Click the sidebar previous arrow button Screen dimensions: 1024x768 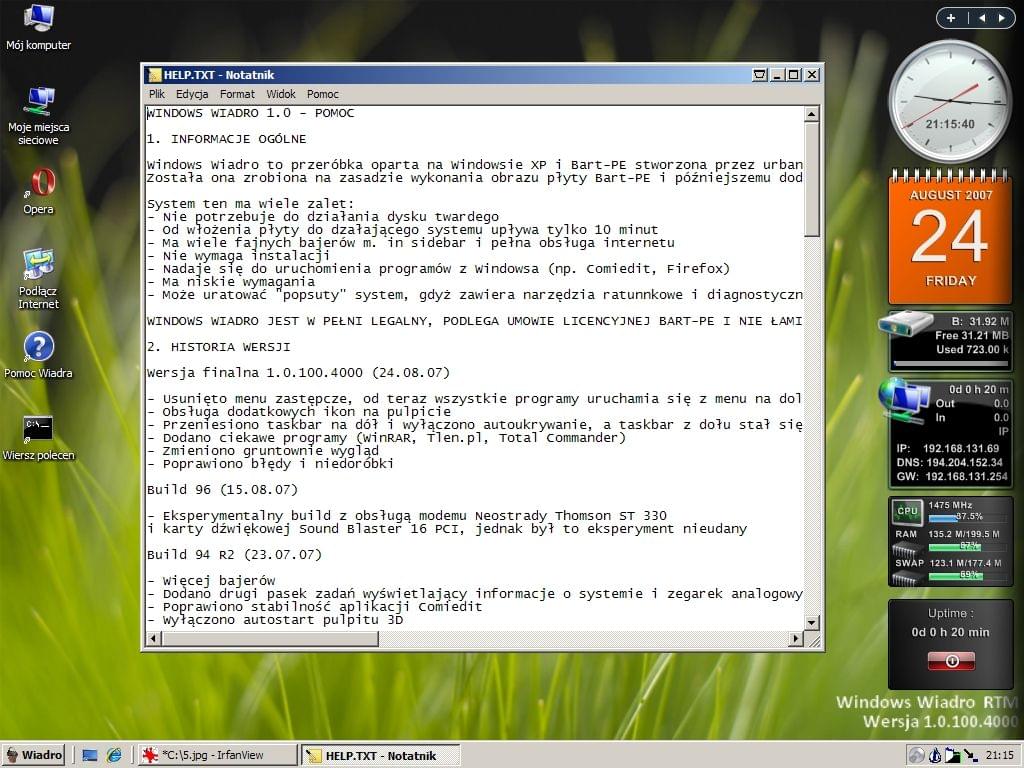tap(982, 18)
